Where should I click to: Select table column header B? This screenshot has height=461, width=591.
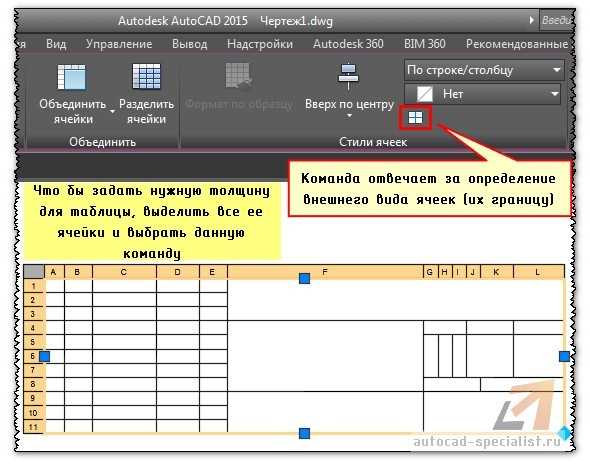click(x=78, y=272)
